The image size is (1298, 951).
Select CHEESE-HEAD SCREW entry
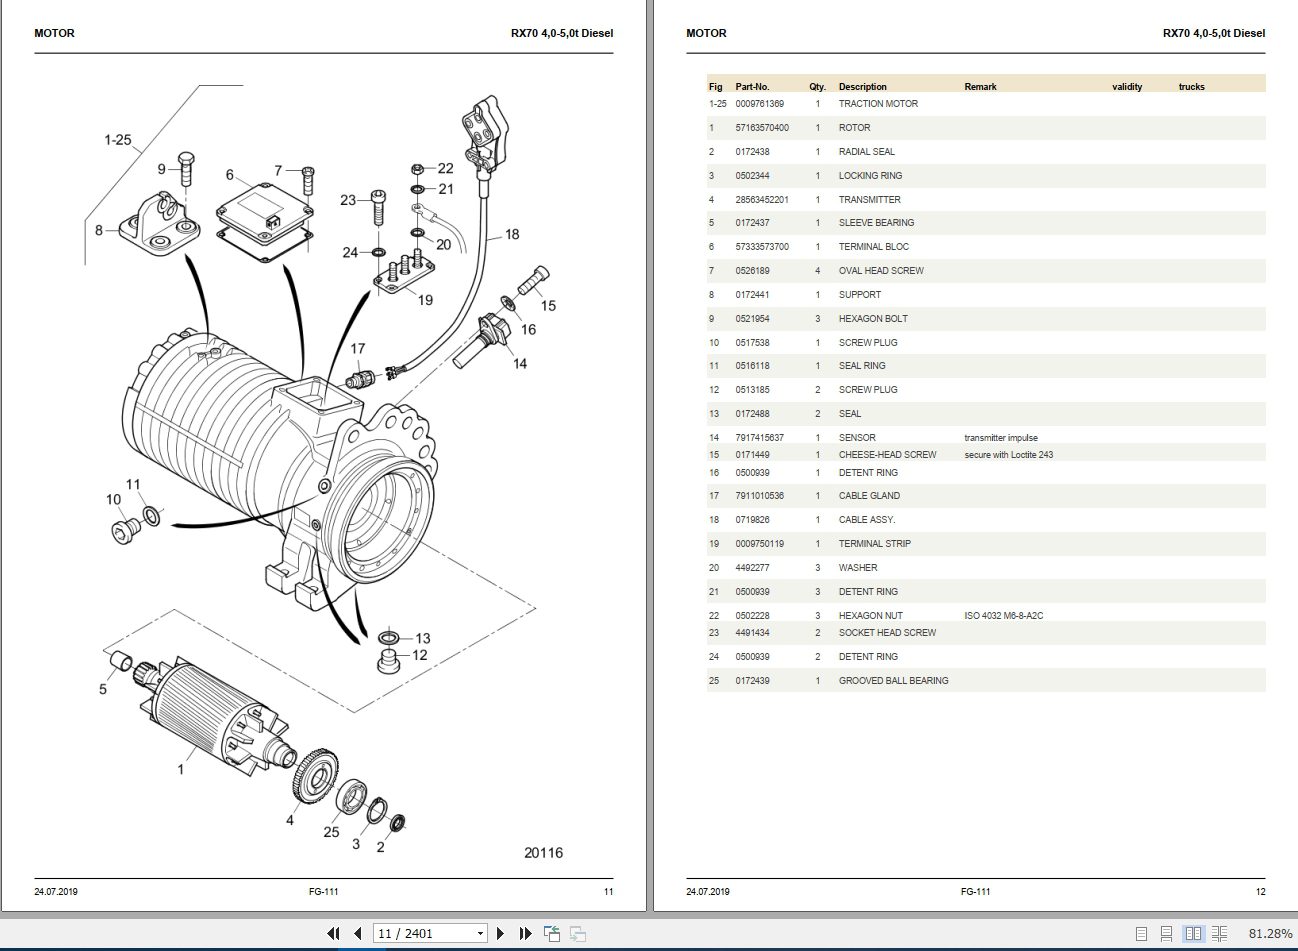point(887,455)
